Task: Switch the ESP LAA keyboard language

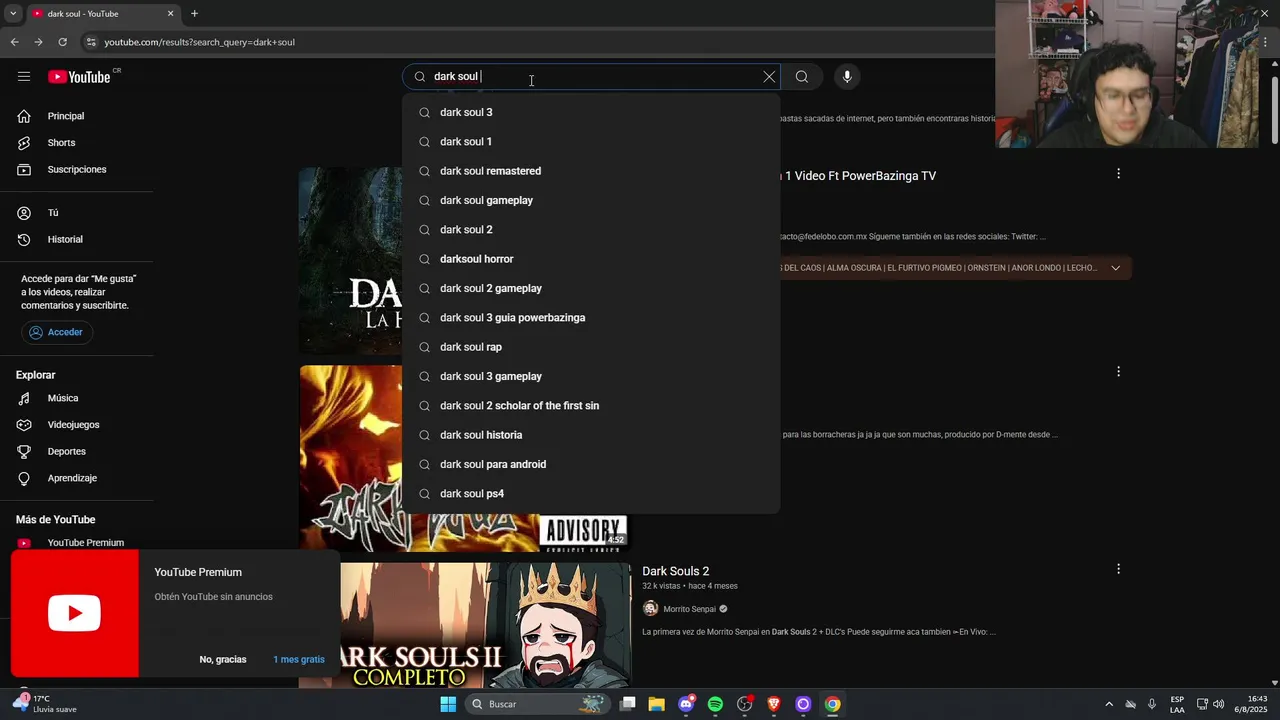Action: [1177, 704]
